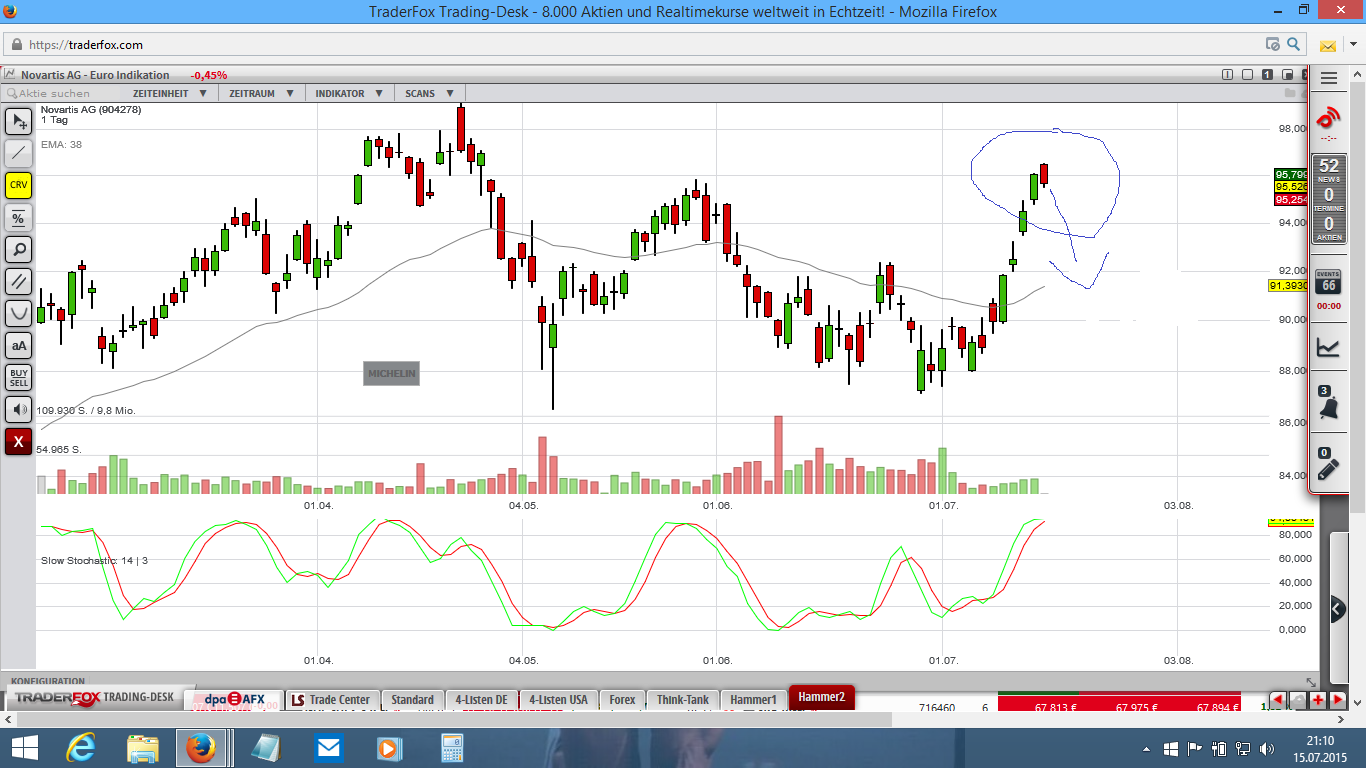
Task: Switch to the Standard tab
Action: coord(412,699)
